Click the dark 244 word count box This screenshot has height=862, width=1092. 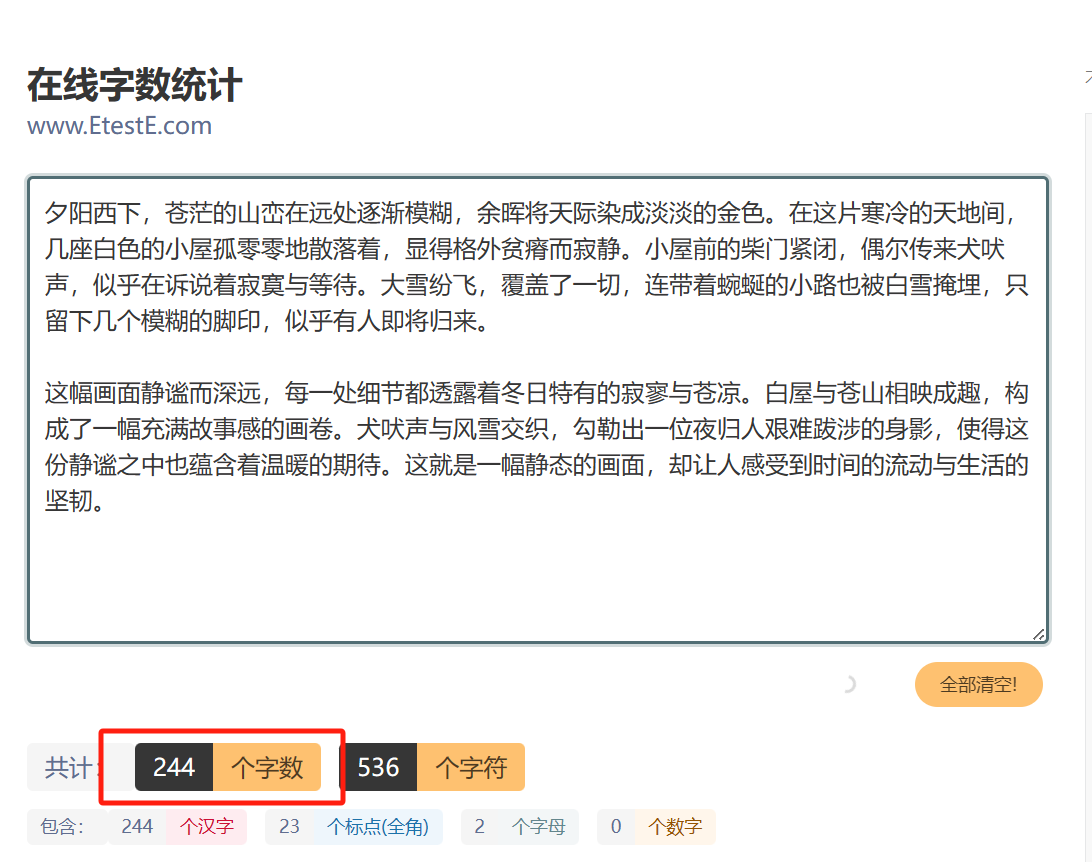click(x=174, y=767)
